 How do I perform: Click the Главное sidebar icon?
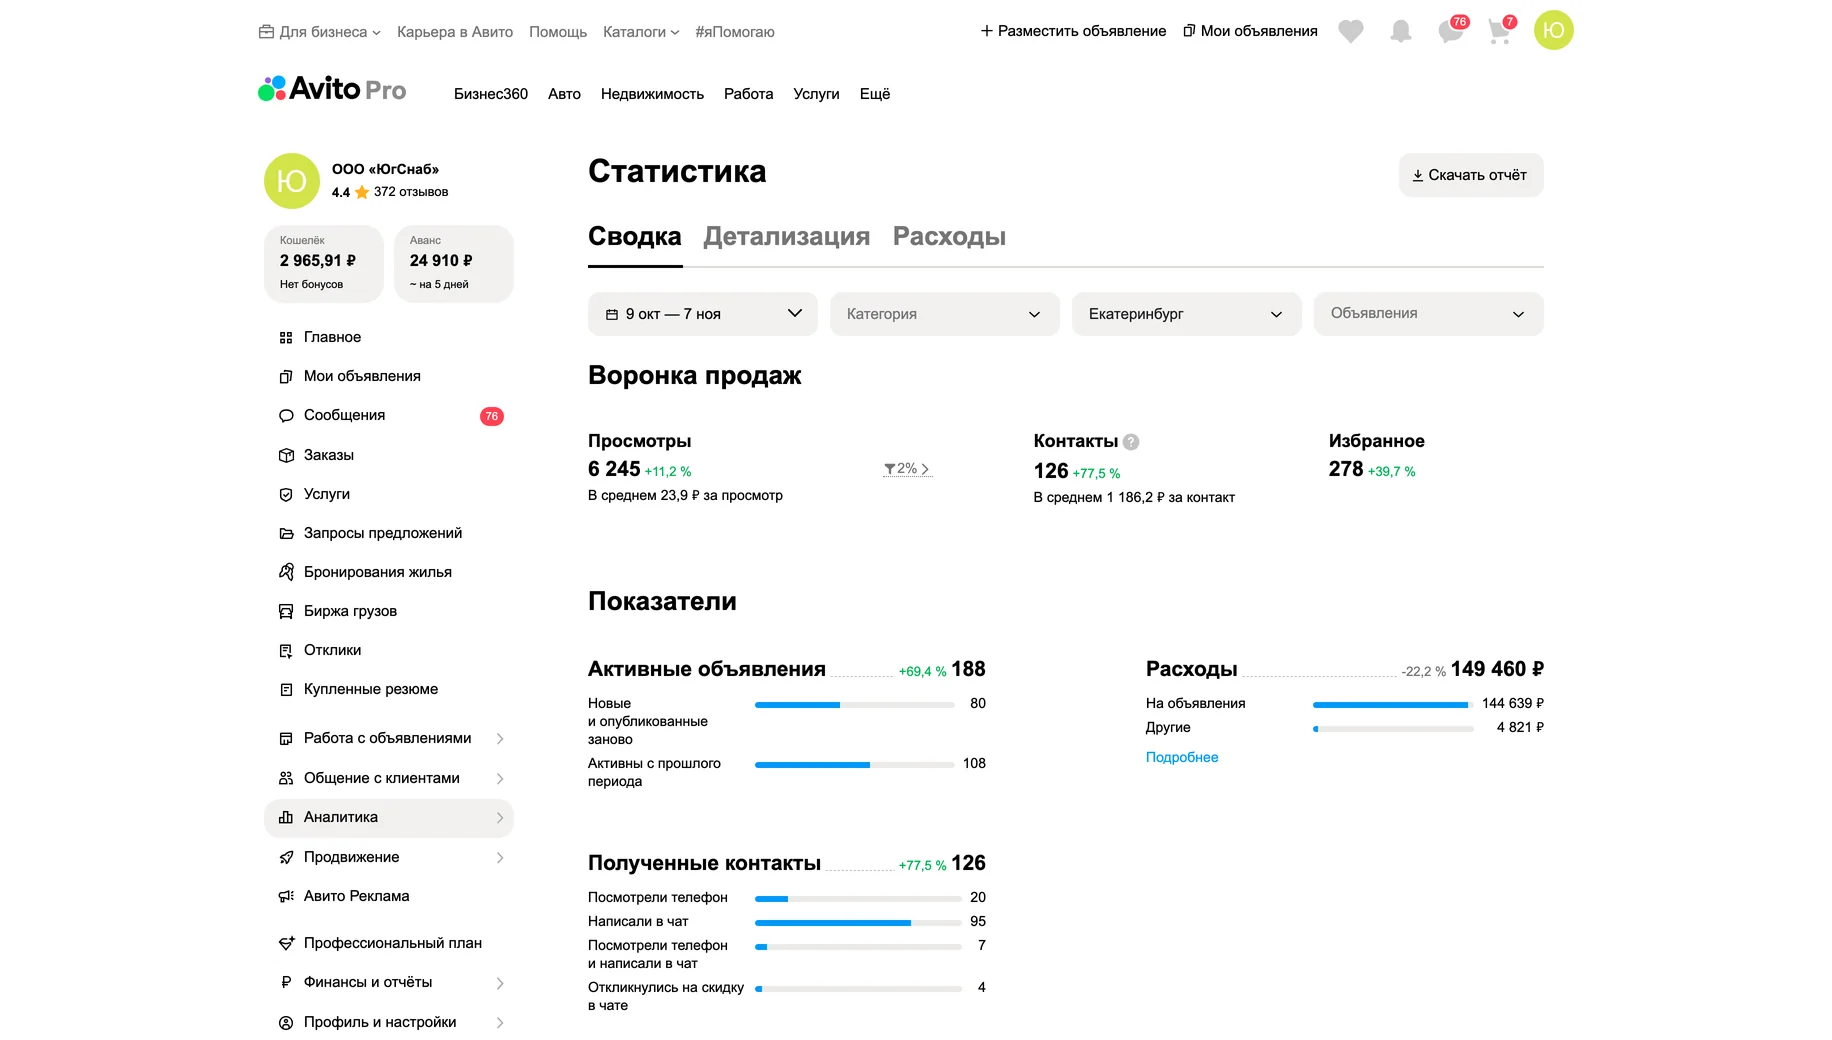click(x=286, y=338)
